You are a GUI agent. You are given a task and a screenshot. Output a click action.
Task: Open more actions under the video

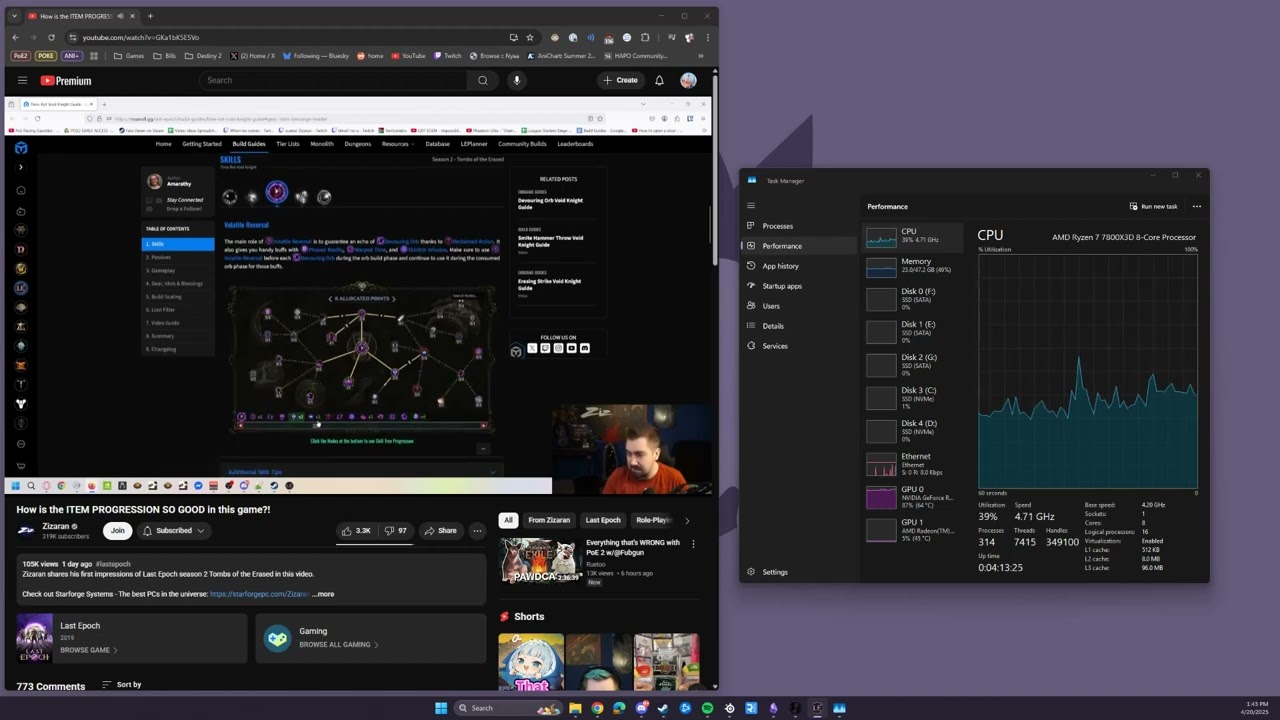(x=477, y=530)
